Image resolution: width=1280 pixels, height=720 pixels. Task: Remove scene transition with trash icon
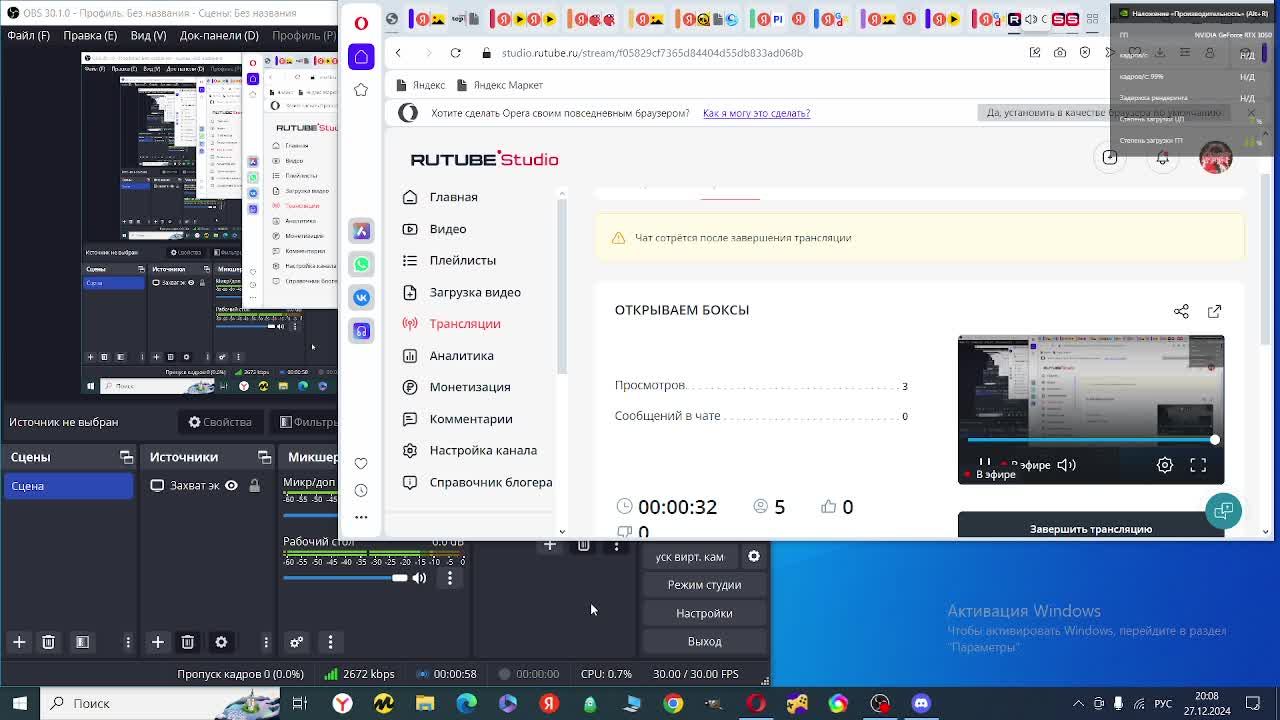point(583,545)
